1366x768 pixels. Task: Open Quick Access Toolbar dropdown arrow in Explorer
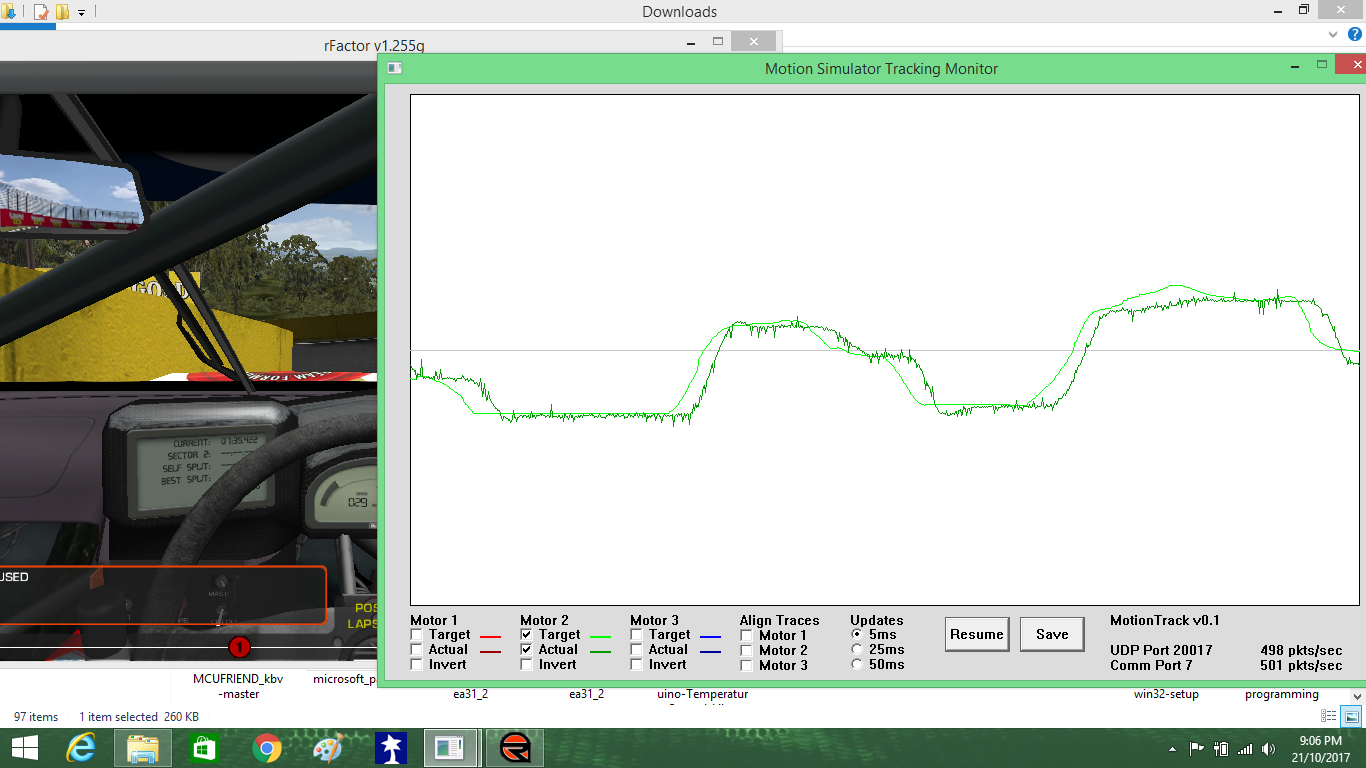point(81,13)
